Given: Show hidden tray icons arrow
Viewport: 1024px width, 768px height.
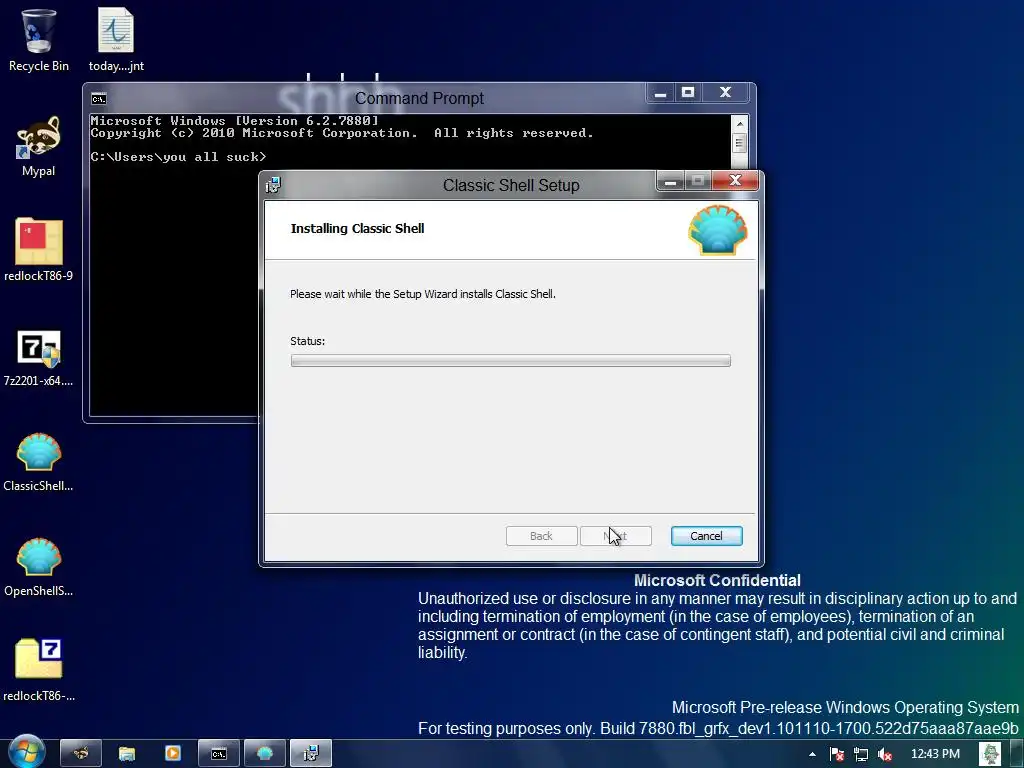Looking at the screenshot, I should point(812,754).
